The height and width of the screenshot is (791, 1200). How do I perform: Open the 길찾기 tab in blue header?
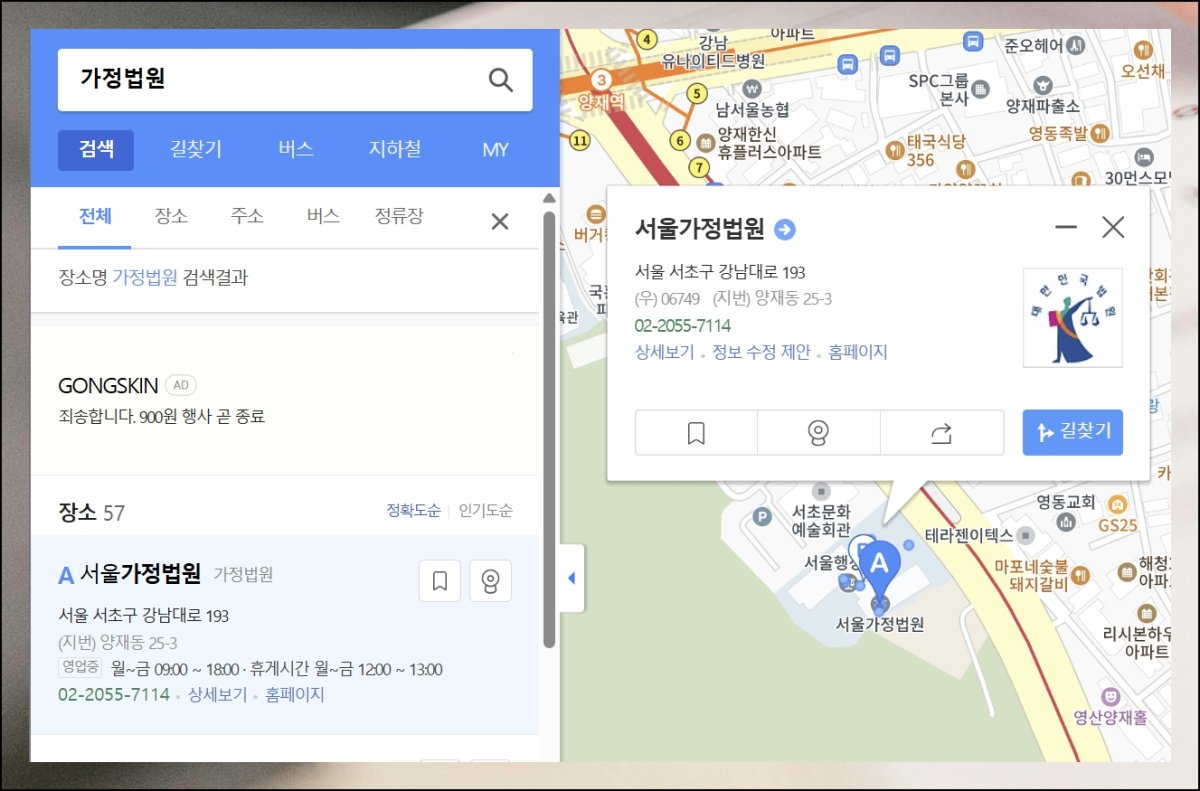coord(196,150)
